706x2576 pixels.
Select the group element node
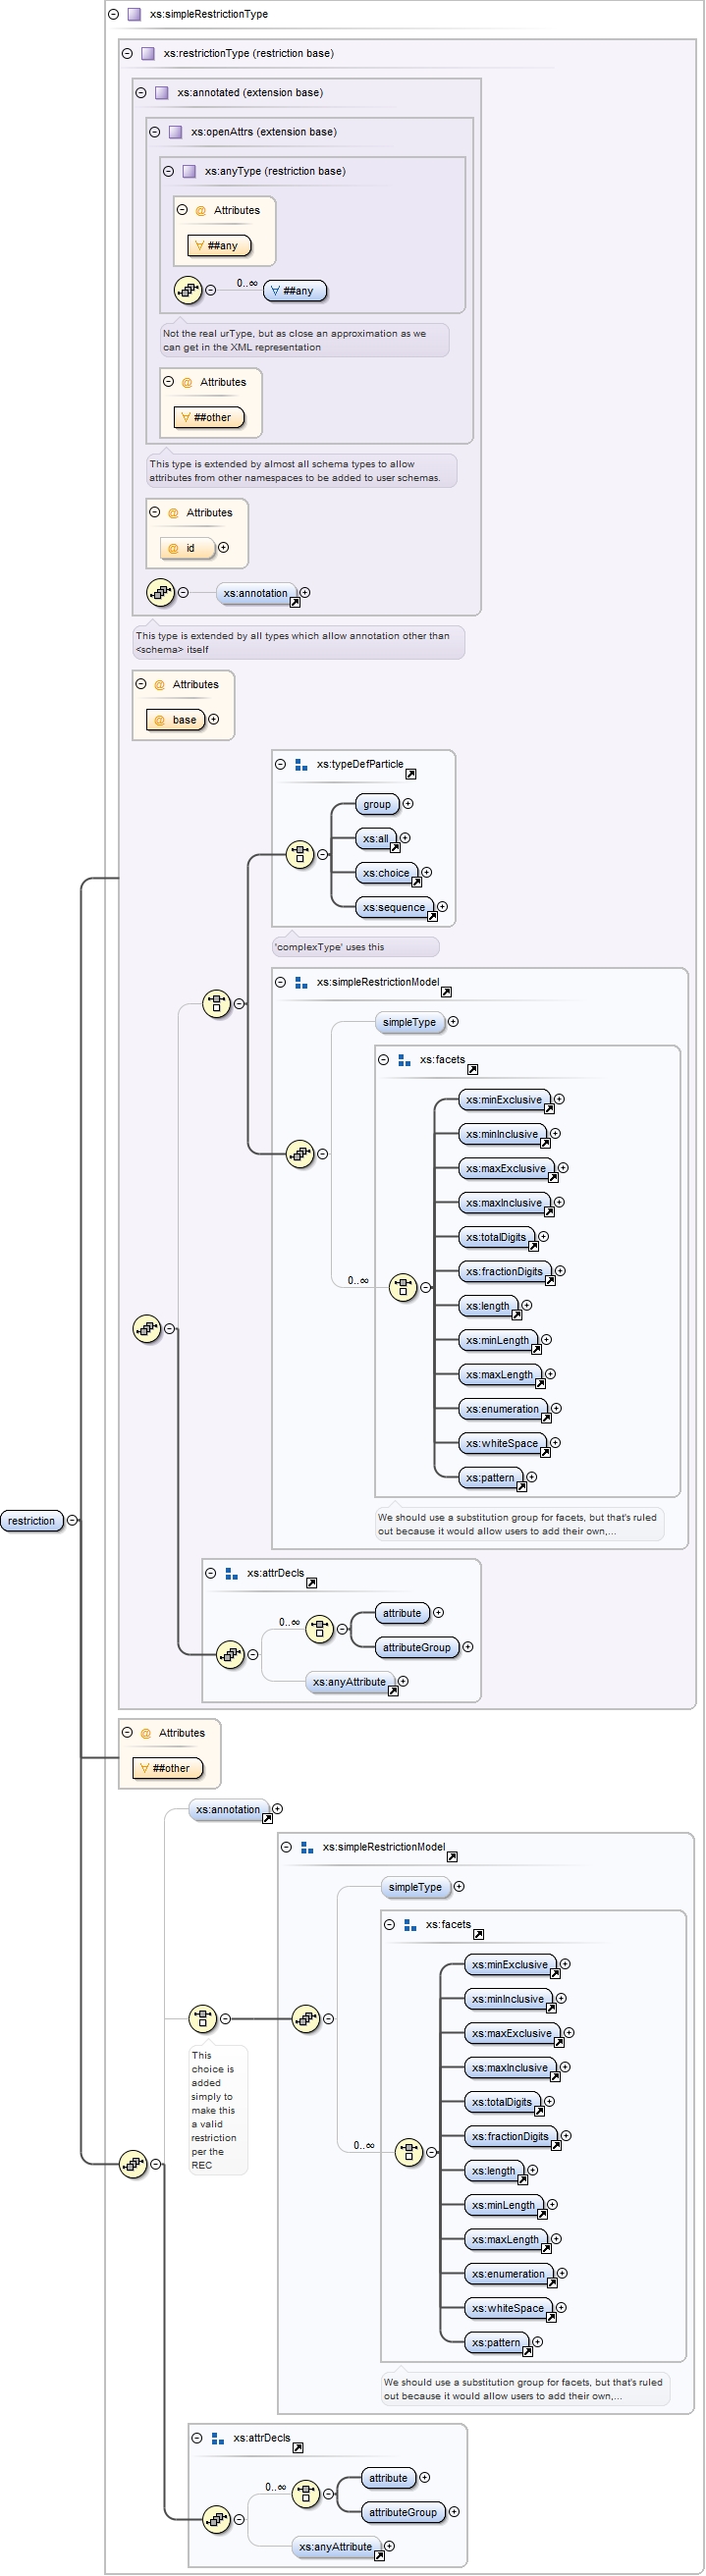(x=377, y=804)
